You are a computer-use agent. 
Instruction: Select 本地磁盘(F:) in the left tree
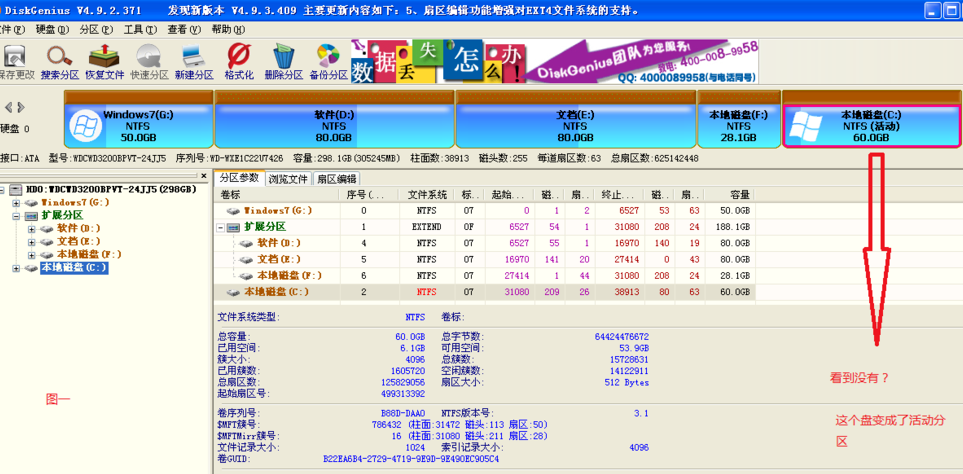tap(90, 255)
